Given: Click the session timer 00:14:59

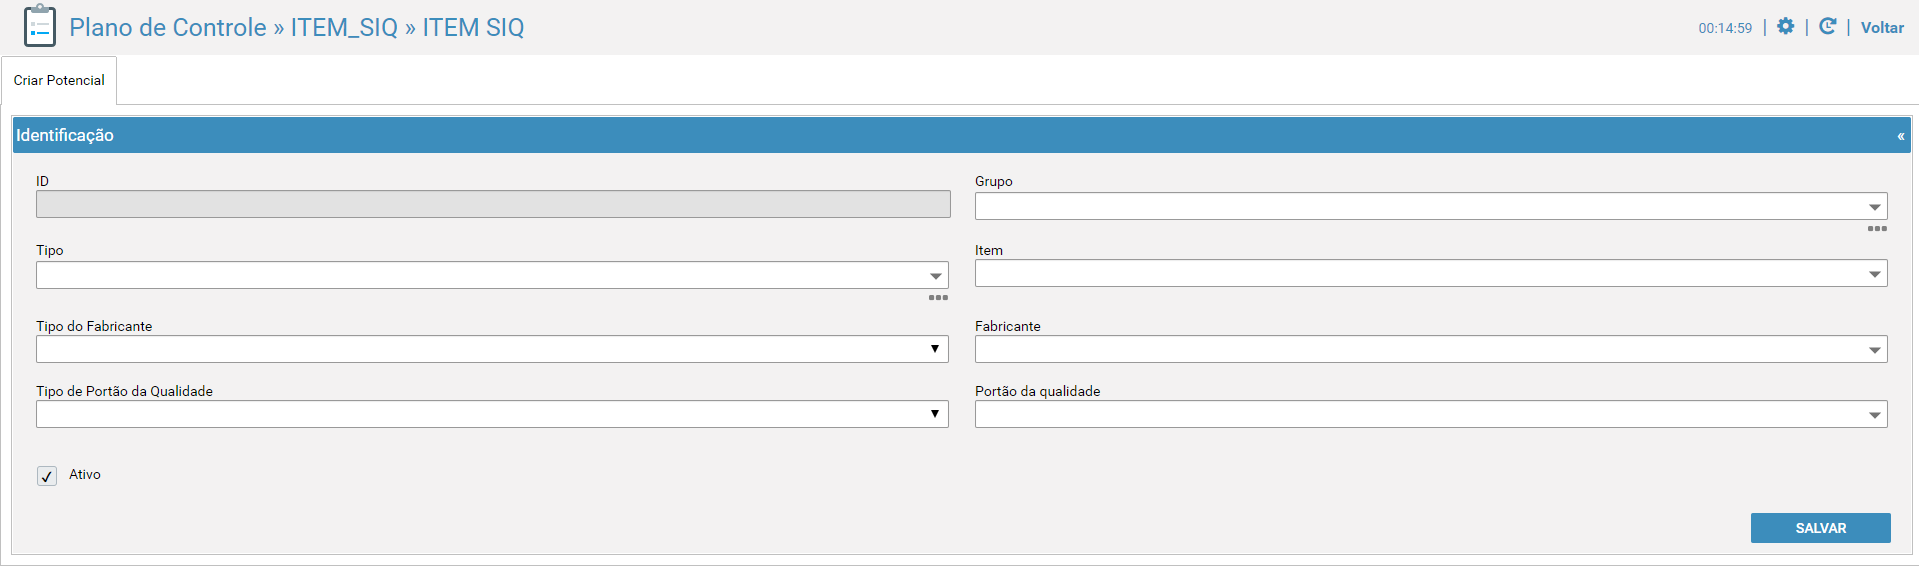Looking at the screenshot, I should pos(1725,28).
